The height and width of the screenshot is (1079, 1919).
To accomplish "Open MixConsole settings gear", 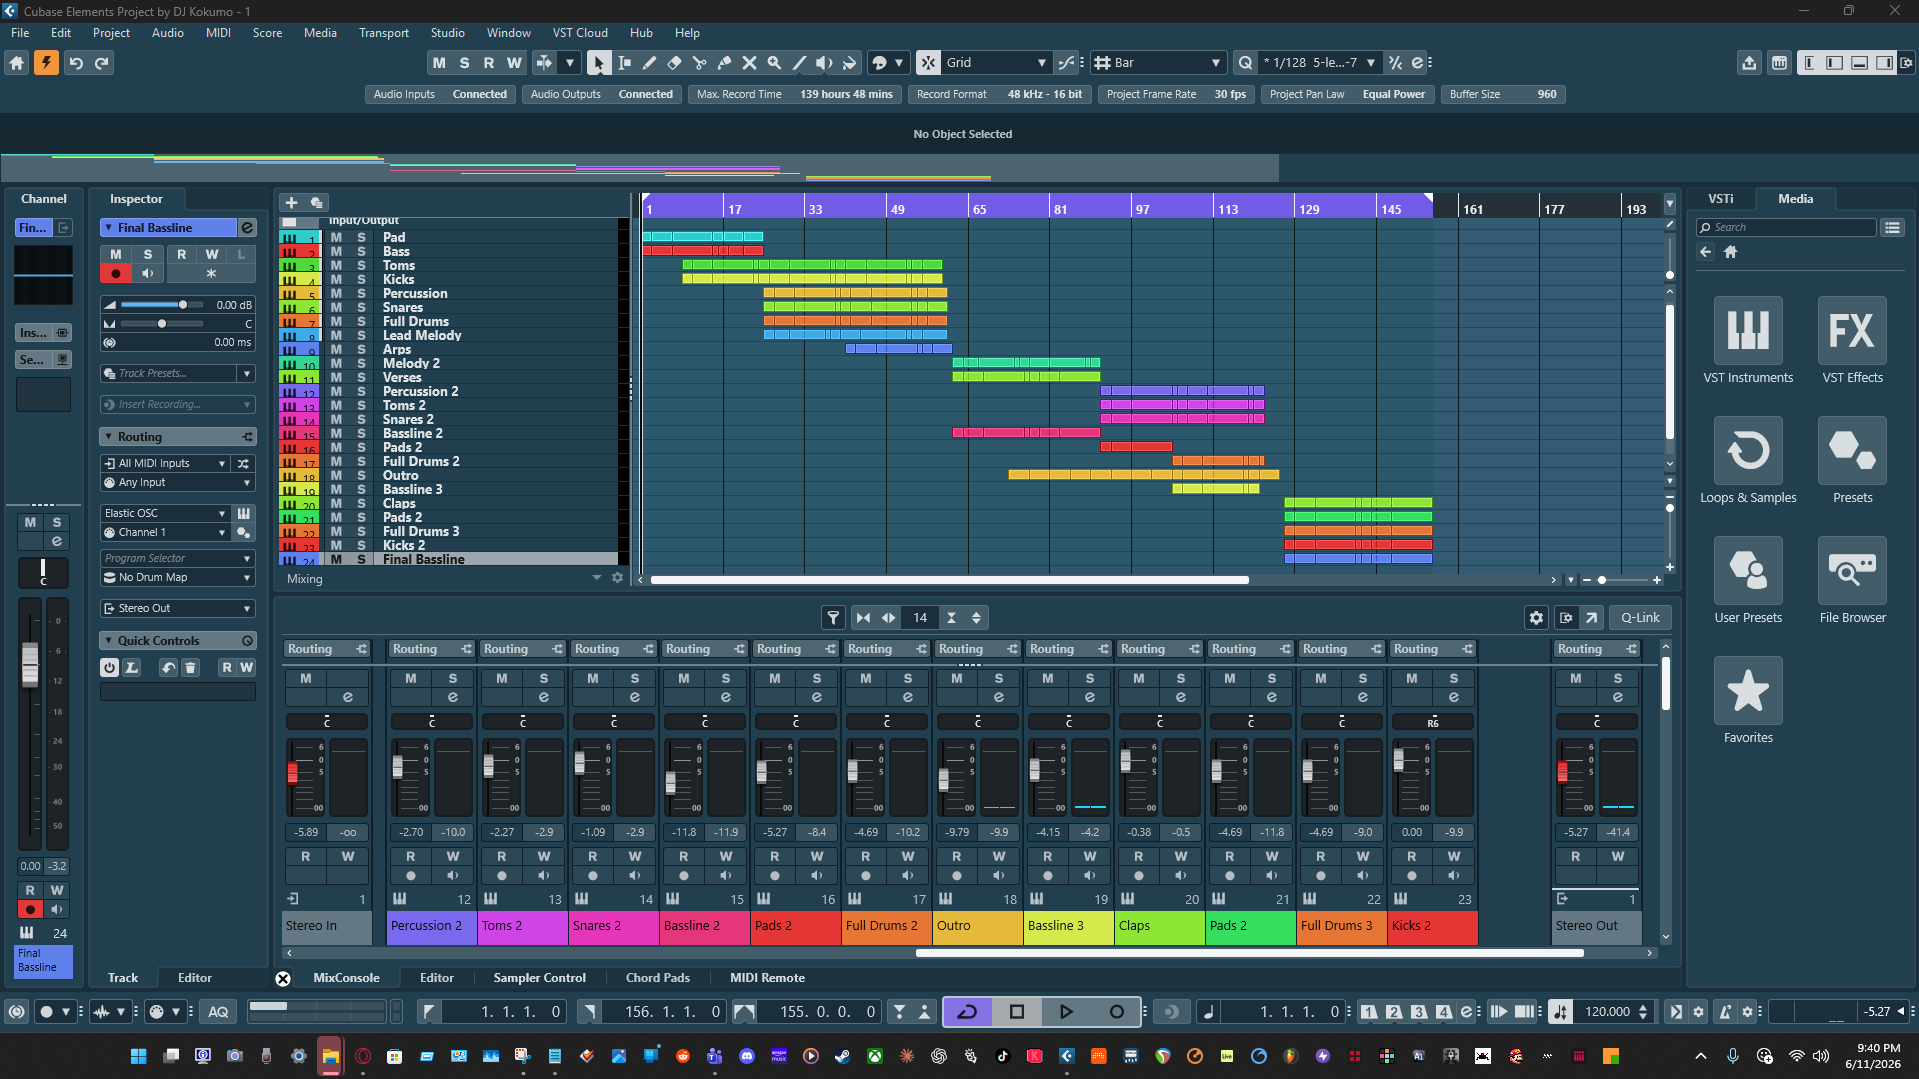I will 1537,618.
